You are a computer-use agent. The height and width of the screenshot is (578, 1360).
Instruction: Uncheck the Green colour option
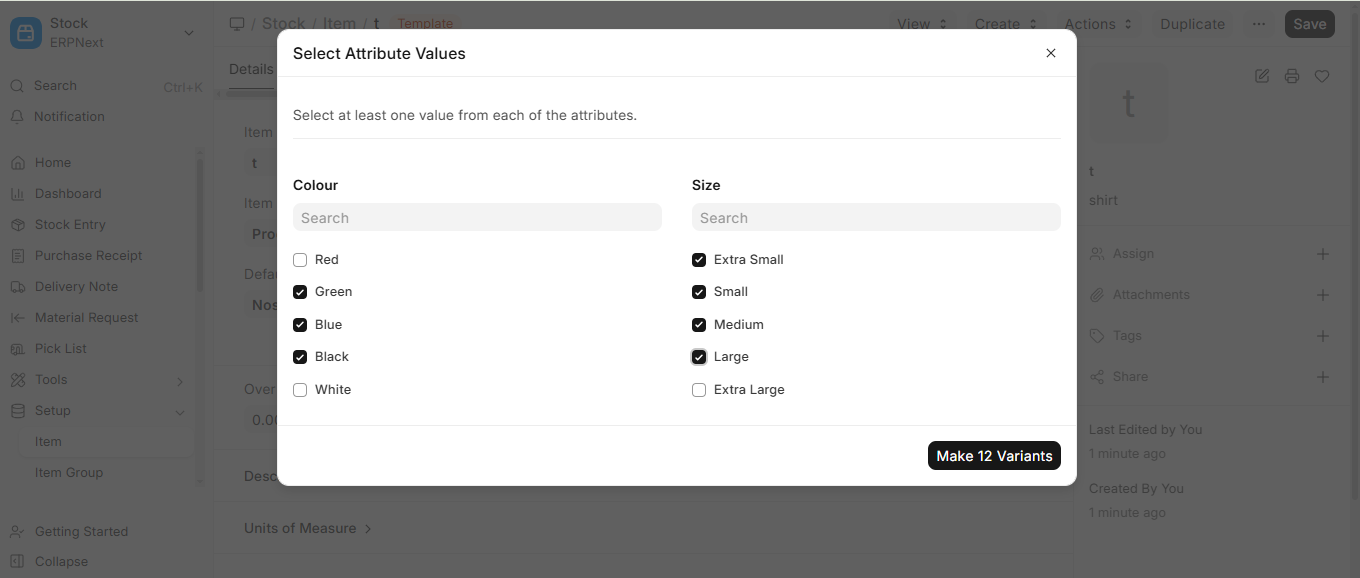coord(300,292)
